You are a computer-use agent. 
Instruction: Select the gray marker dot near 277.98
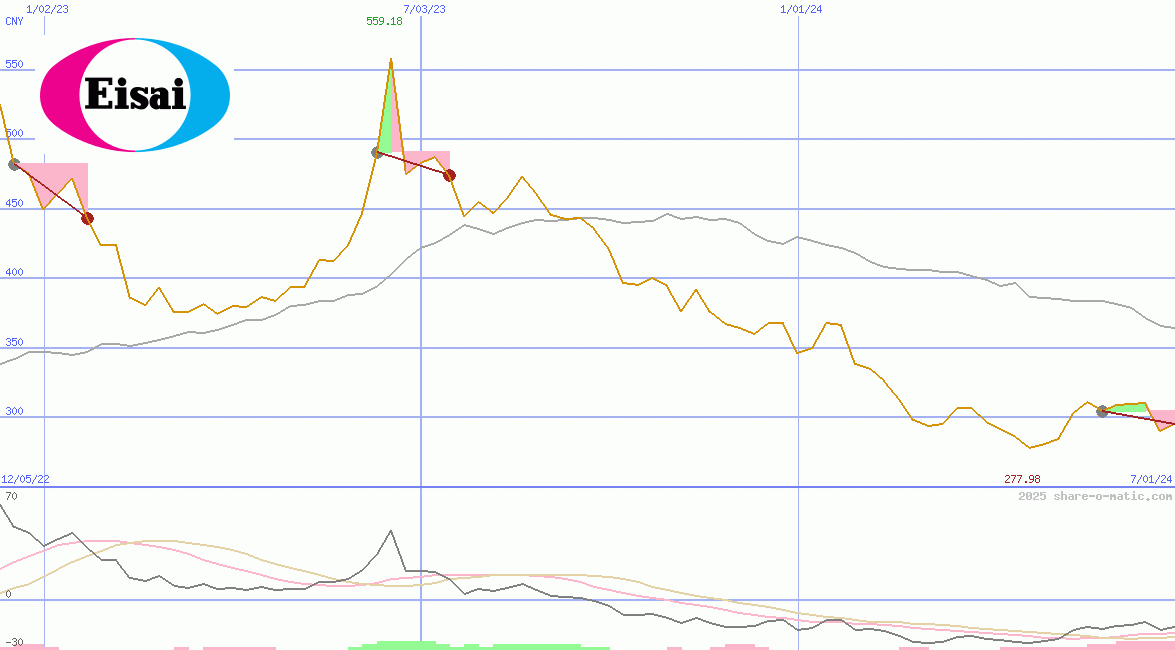coord(1100,410)
